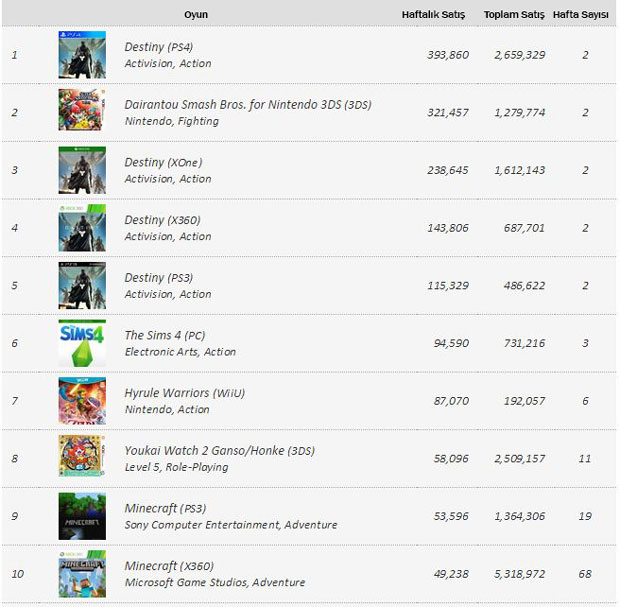This screenshot has width=620, height=607.
Task: Sort by the Haftalık Satış column header
Action: pyautogui.click(x=435, y=14)
